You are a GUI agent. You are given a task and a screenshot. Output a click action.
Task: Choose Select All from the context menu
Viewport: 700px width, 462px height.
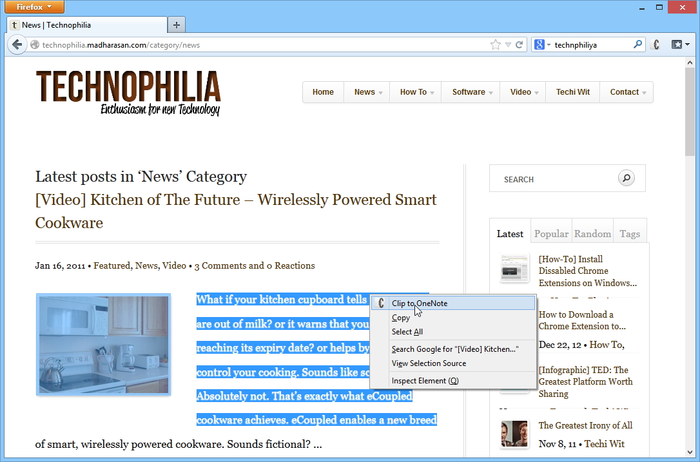click(453, 332)
